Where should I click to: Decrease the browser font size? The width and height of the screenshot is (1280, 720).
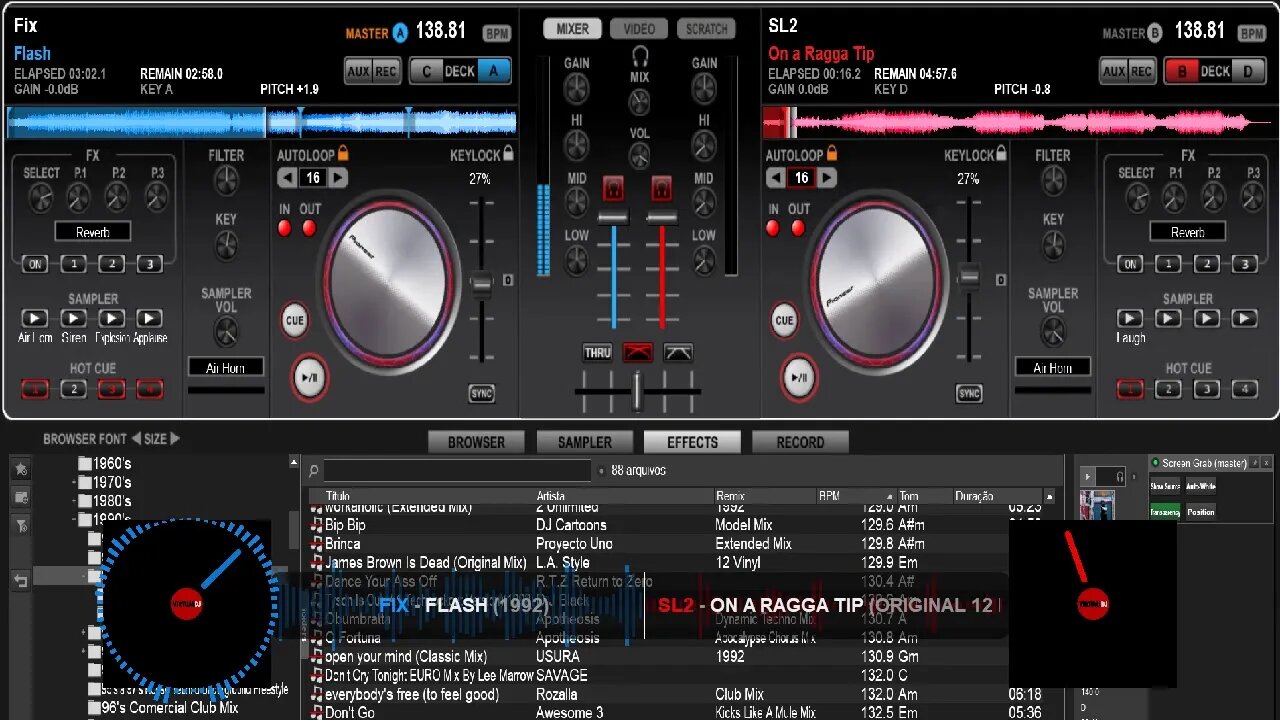point(136,438)
